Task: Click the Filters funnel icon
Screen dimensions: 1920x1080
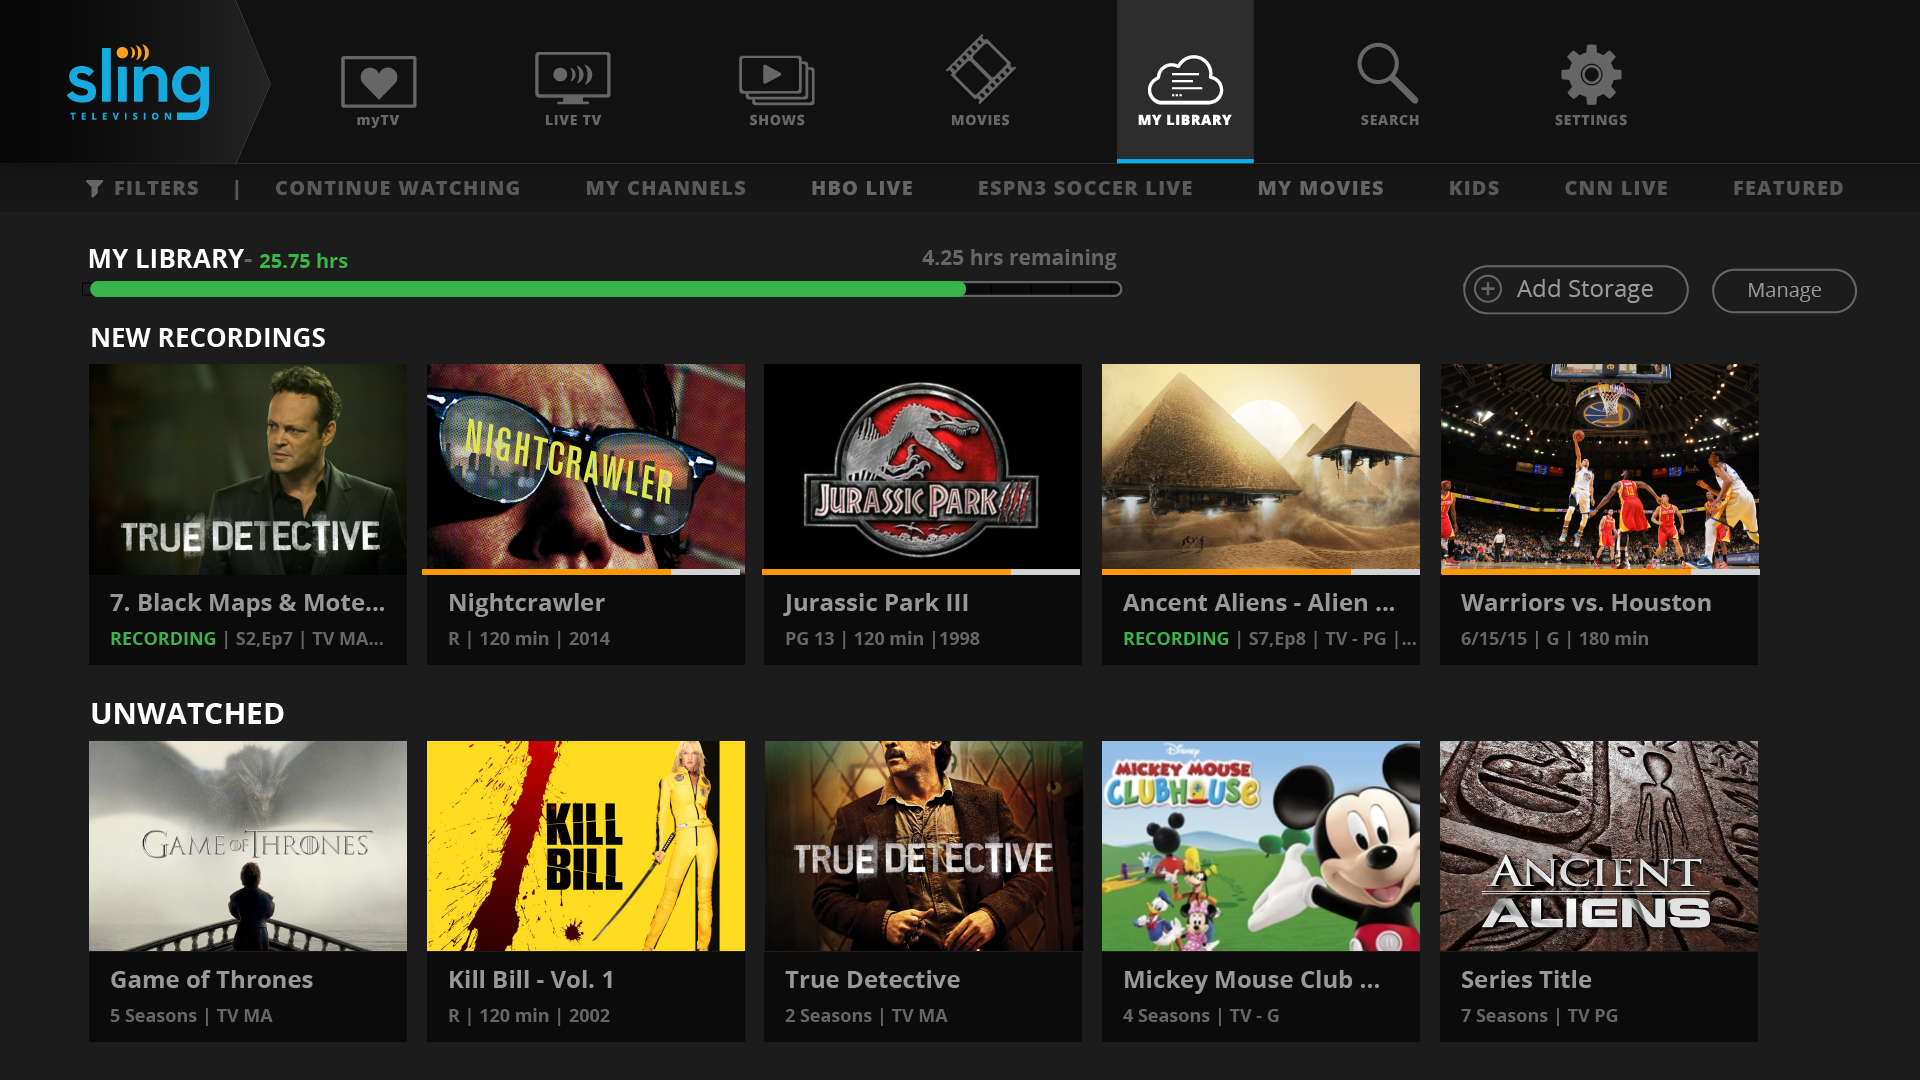Action: tap(96, 187)
